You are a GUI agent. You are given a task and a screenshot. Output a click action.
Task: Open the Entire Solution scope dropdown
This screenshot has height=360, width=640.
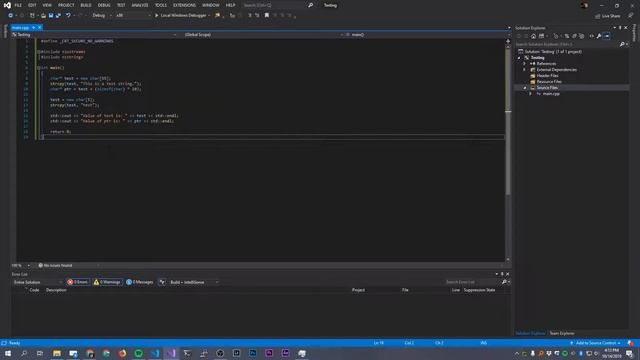pyautogui.click(x=37, y=282)
